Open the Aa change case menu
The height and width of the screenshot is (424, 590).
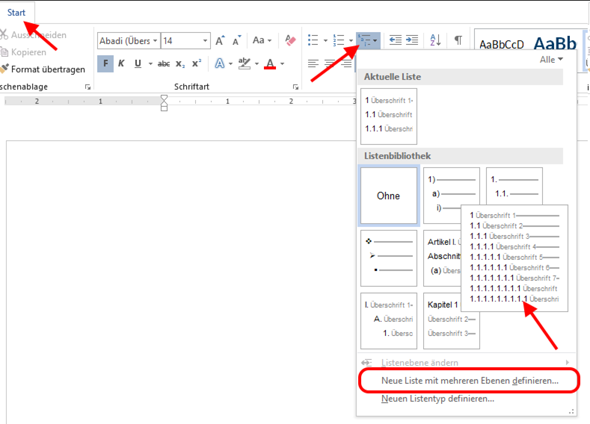[262, 40]
